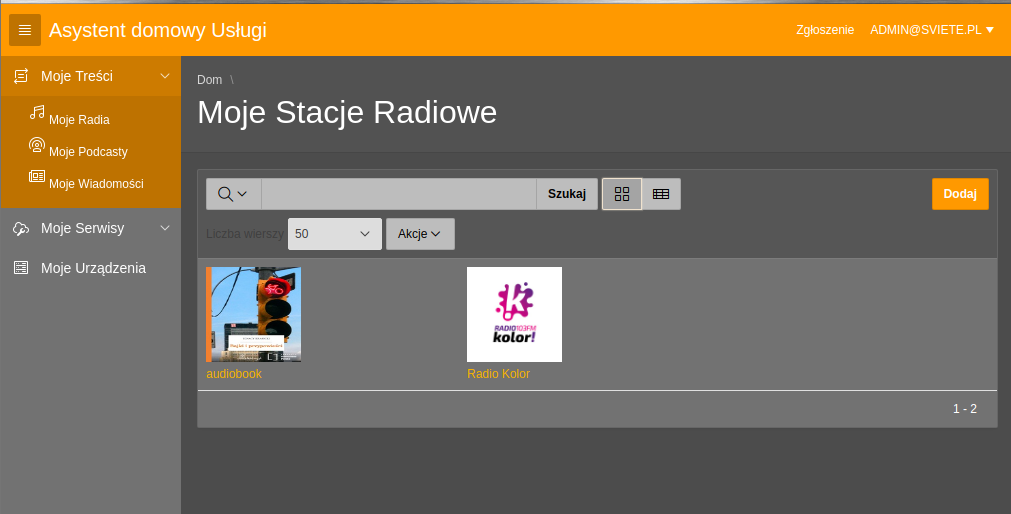The image size is (1011, 514).
Task: Open the Radio Kolor station thumbnail
Action: coord(515,315)
